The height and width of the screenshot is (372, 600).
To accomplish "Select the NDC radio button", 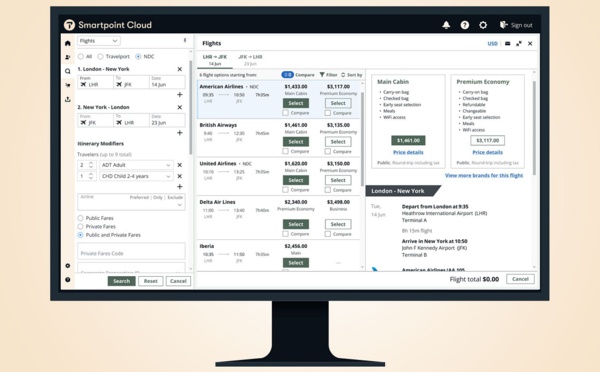I will [138, 56].
